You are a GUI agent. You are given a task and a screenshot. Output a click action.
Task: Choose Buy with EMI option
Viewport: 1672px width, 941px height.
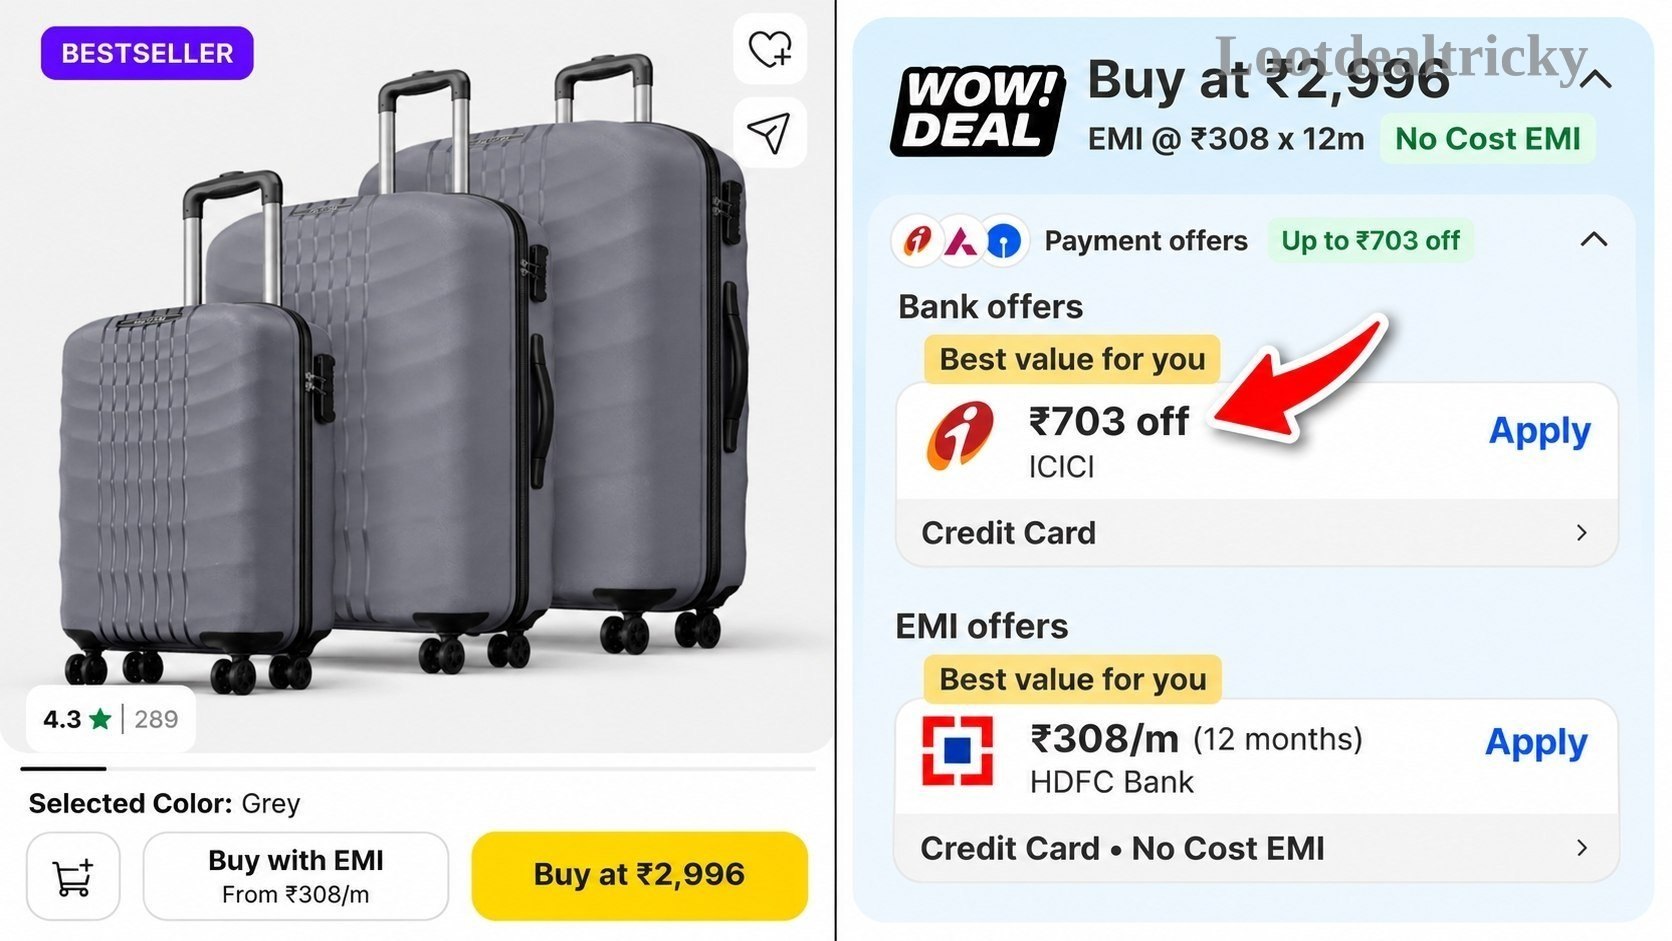pyautogui.click(x=296, y=876)
